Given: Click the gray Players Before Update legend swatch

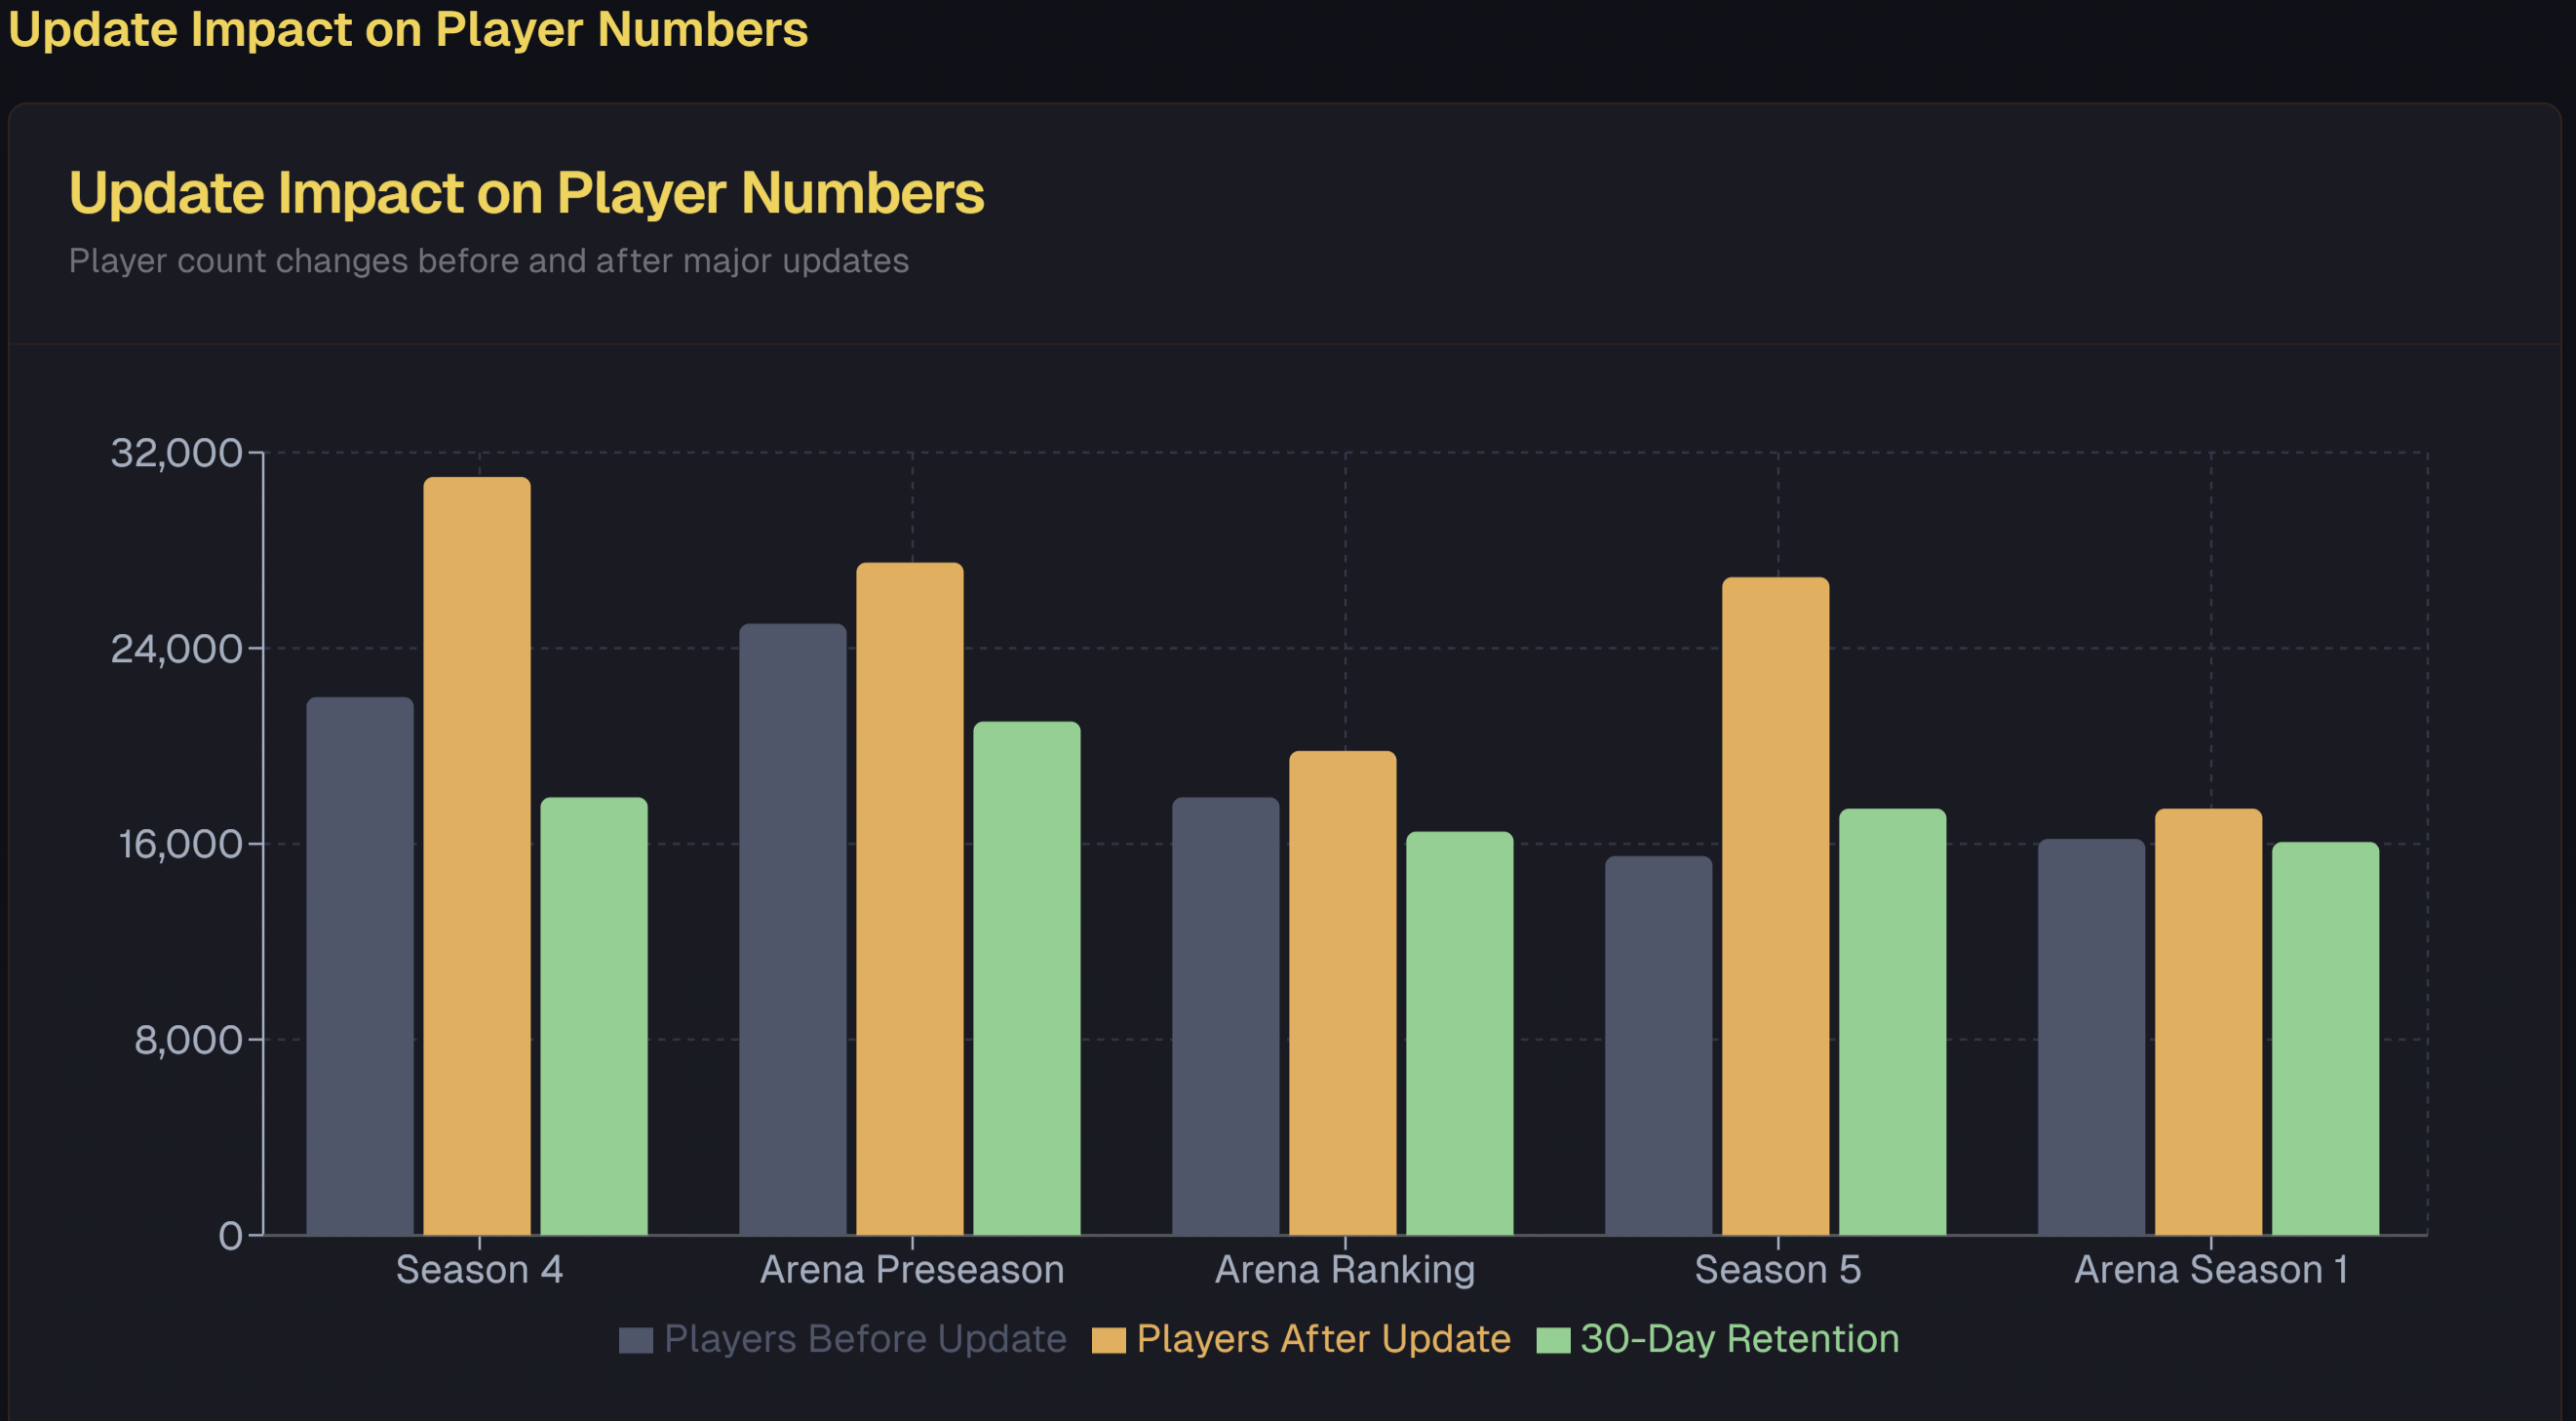Looking at the screenshot, I should coord(635,1339).
